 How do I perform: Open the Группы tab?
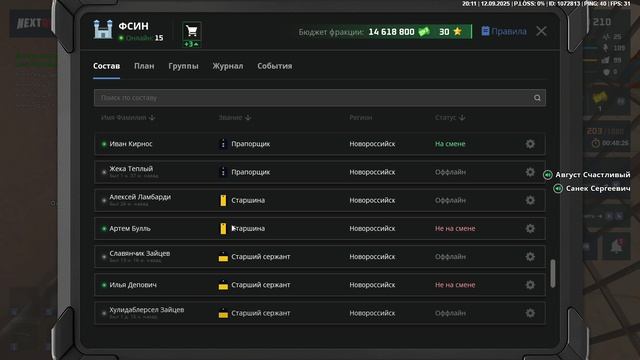(x=183, y=66)
